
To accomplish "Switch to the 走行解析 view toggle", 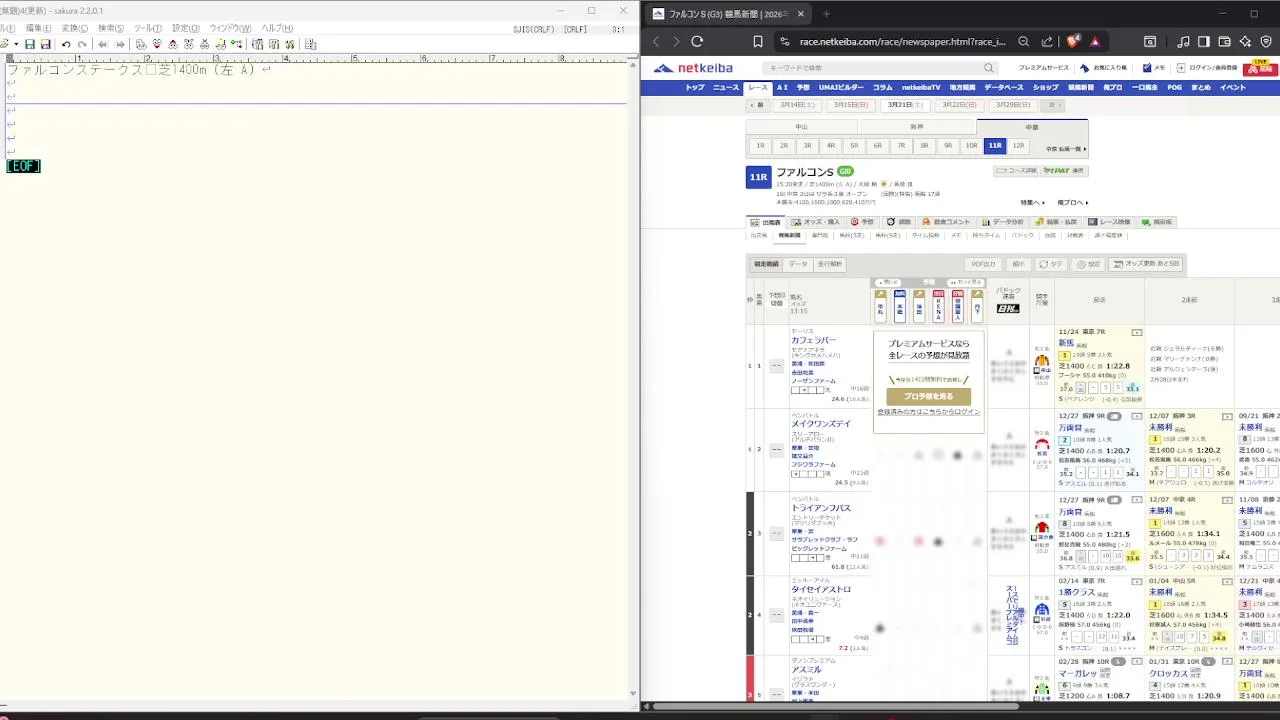I will pyautogui.click(x=830, y=264).
